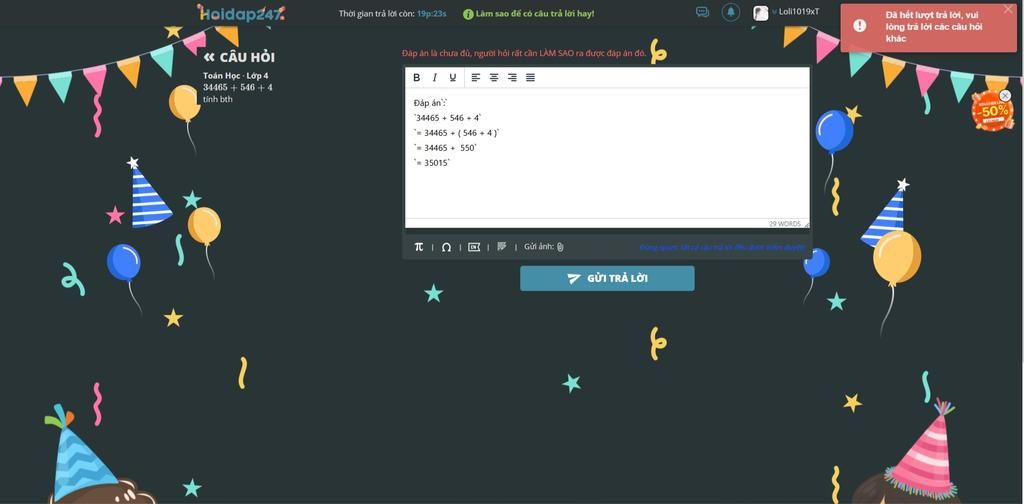Open the EN keyboard input tool

(x=474, y=247)
